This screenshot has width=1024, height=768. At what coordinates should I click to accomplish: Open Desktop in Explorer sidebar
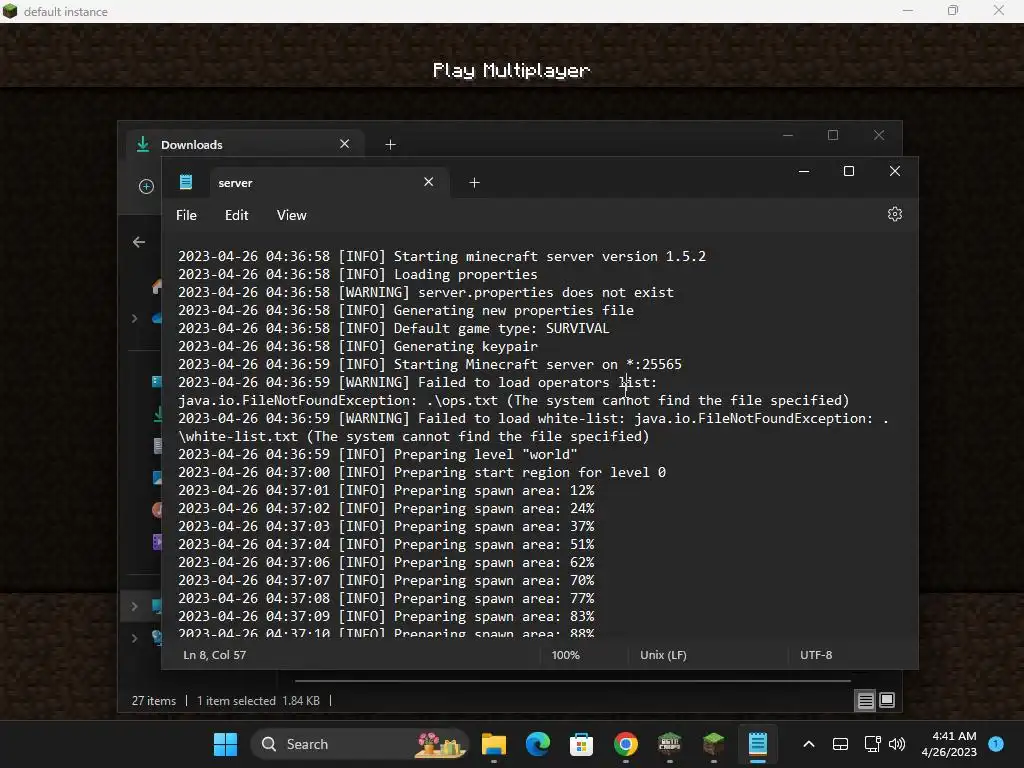(157, 381)
